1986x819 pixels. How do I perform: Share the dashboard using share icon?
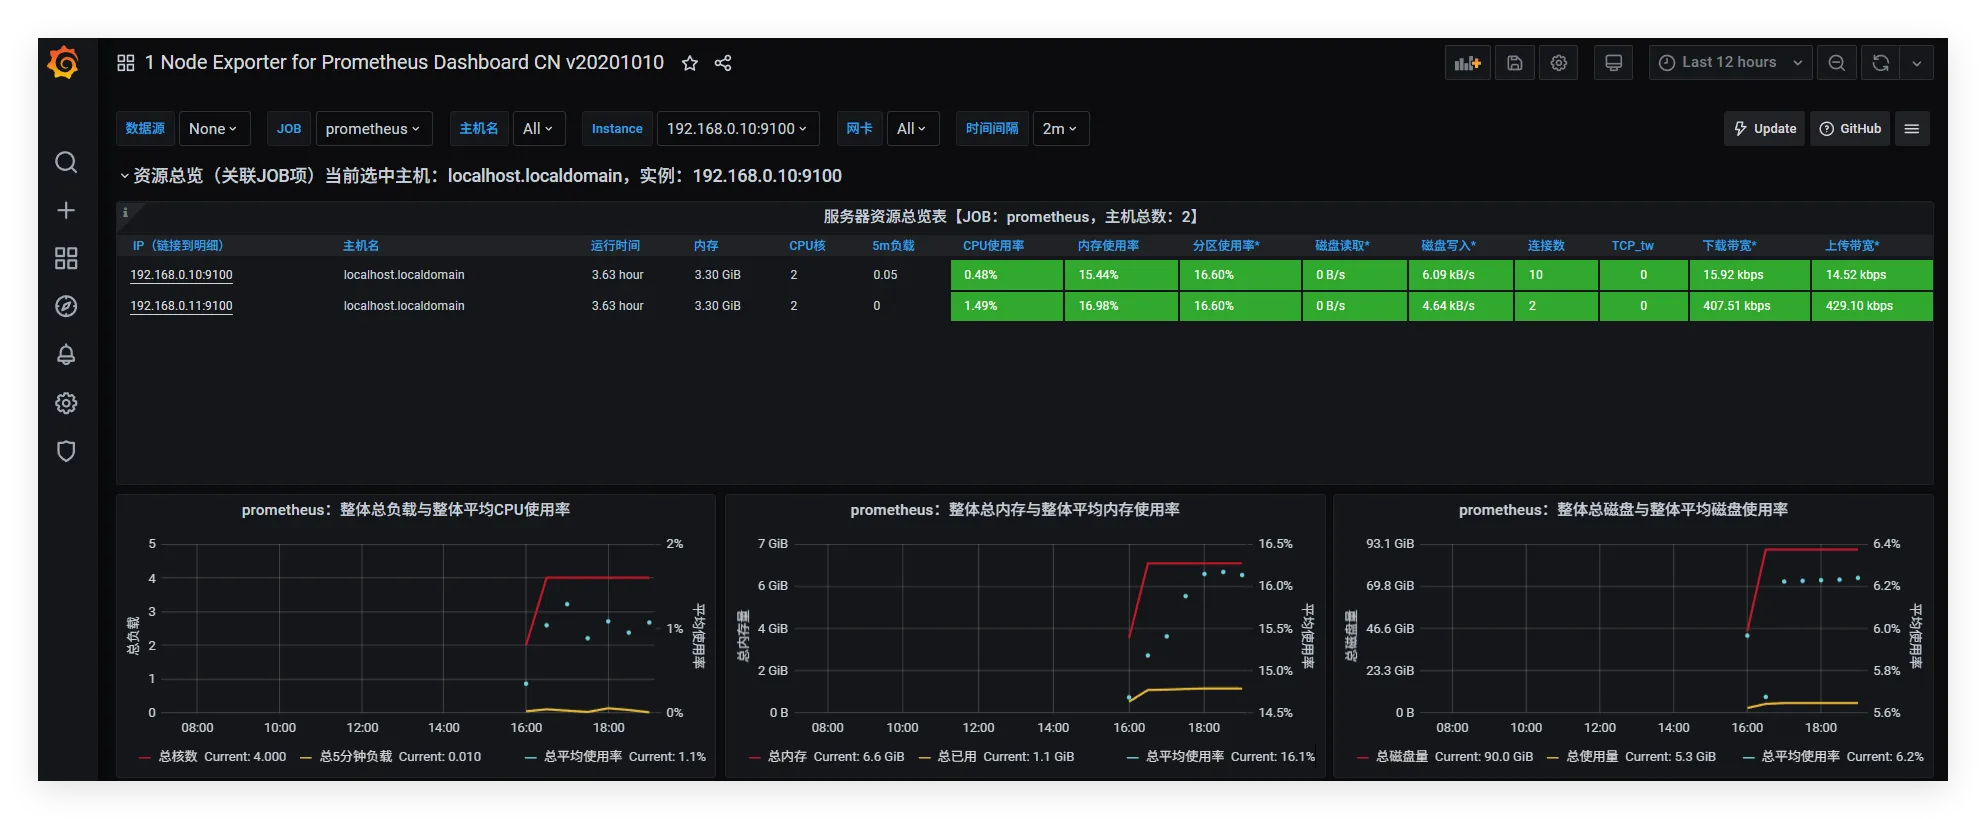click(723, 63)
